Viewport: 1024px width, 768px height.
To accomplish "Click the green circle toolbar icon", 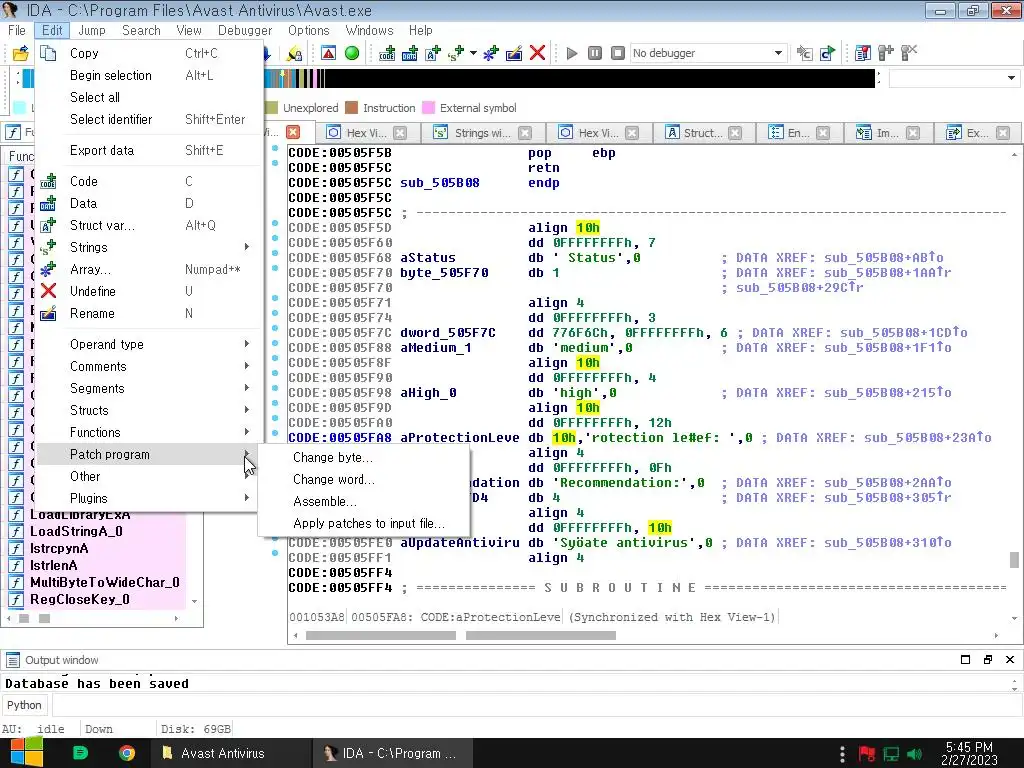I will (x=351, y=53).
